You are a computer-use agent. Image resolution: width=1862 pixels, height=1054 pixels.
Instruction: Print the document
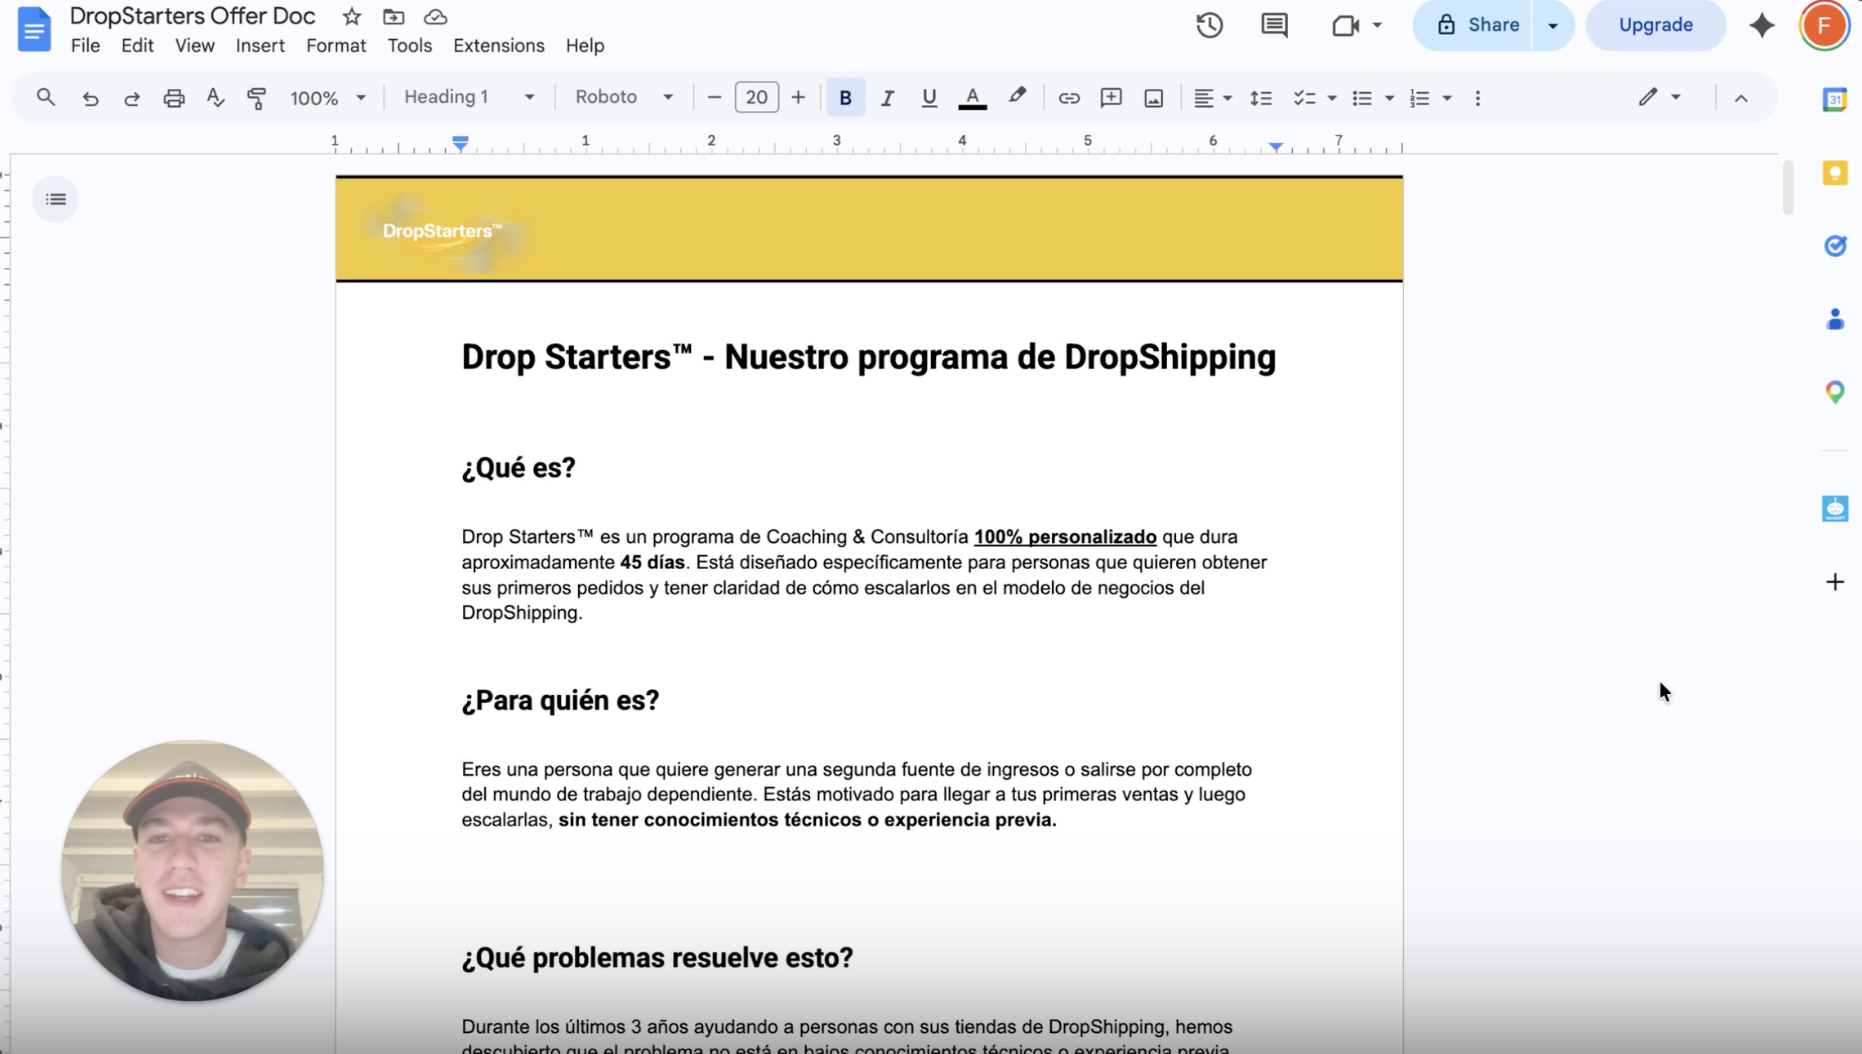[174, 98]
